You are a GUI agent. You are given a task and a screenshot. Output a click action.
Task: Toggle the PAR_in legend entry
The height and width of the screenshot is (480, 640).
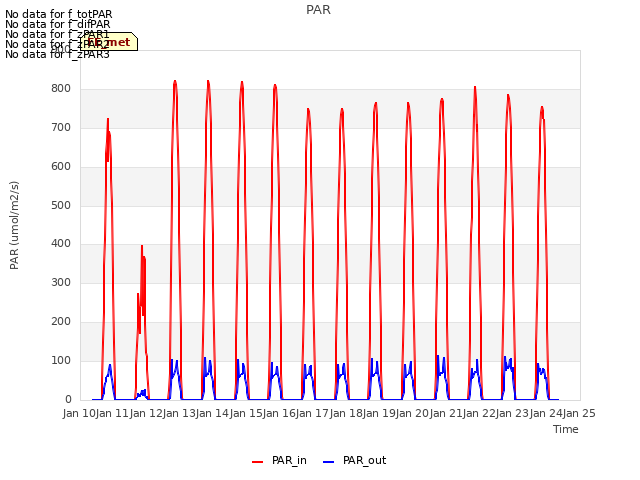click(279, 461)
